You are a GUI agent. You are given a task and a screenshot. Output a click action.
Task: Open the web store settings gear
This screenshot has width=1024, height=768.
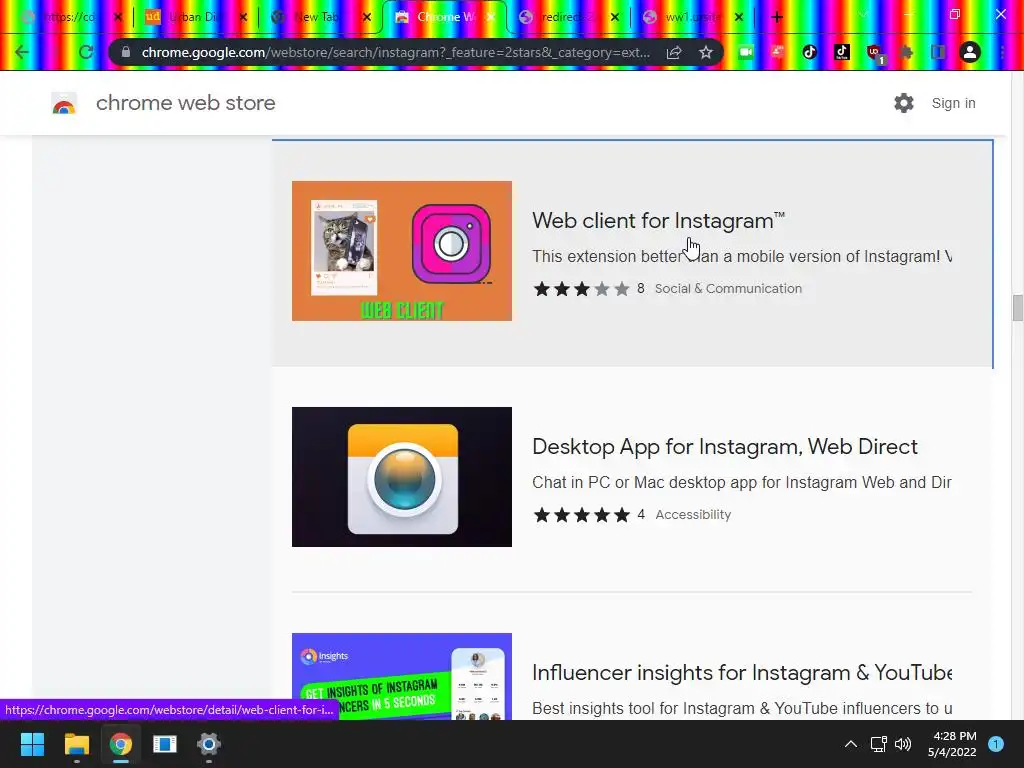click(x=904, y=103)
